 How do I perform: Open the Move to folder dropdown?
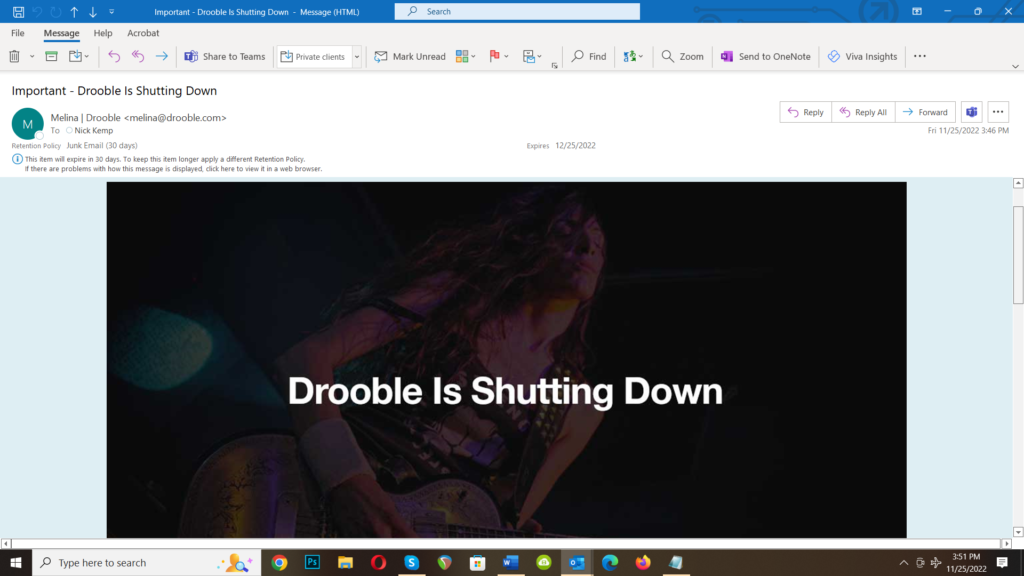click(79, 56)
